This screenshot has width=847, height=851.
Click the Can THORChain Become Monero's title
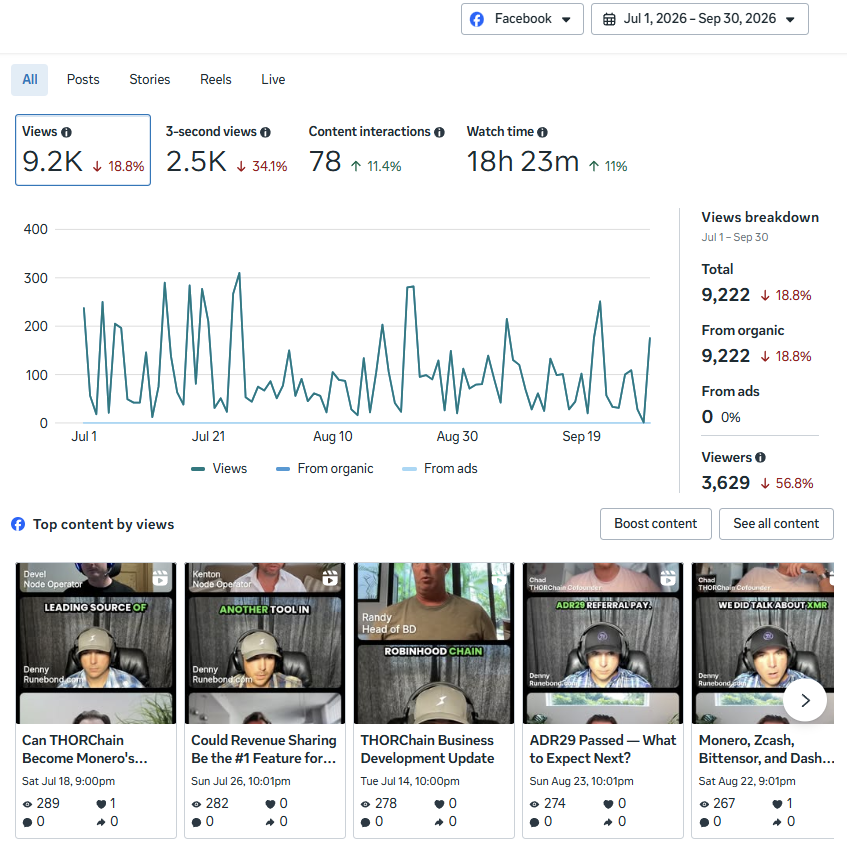pyautogui.click(x=85, y=750)
